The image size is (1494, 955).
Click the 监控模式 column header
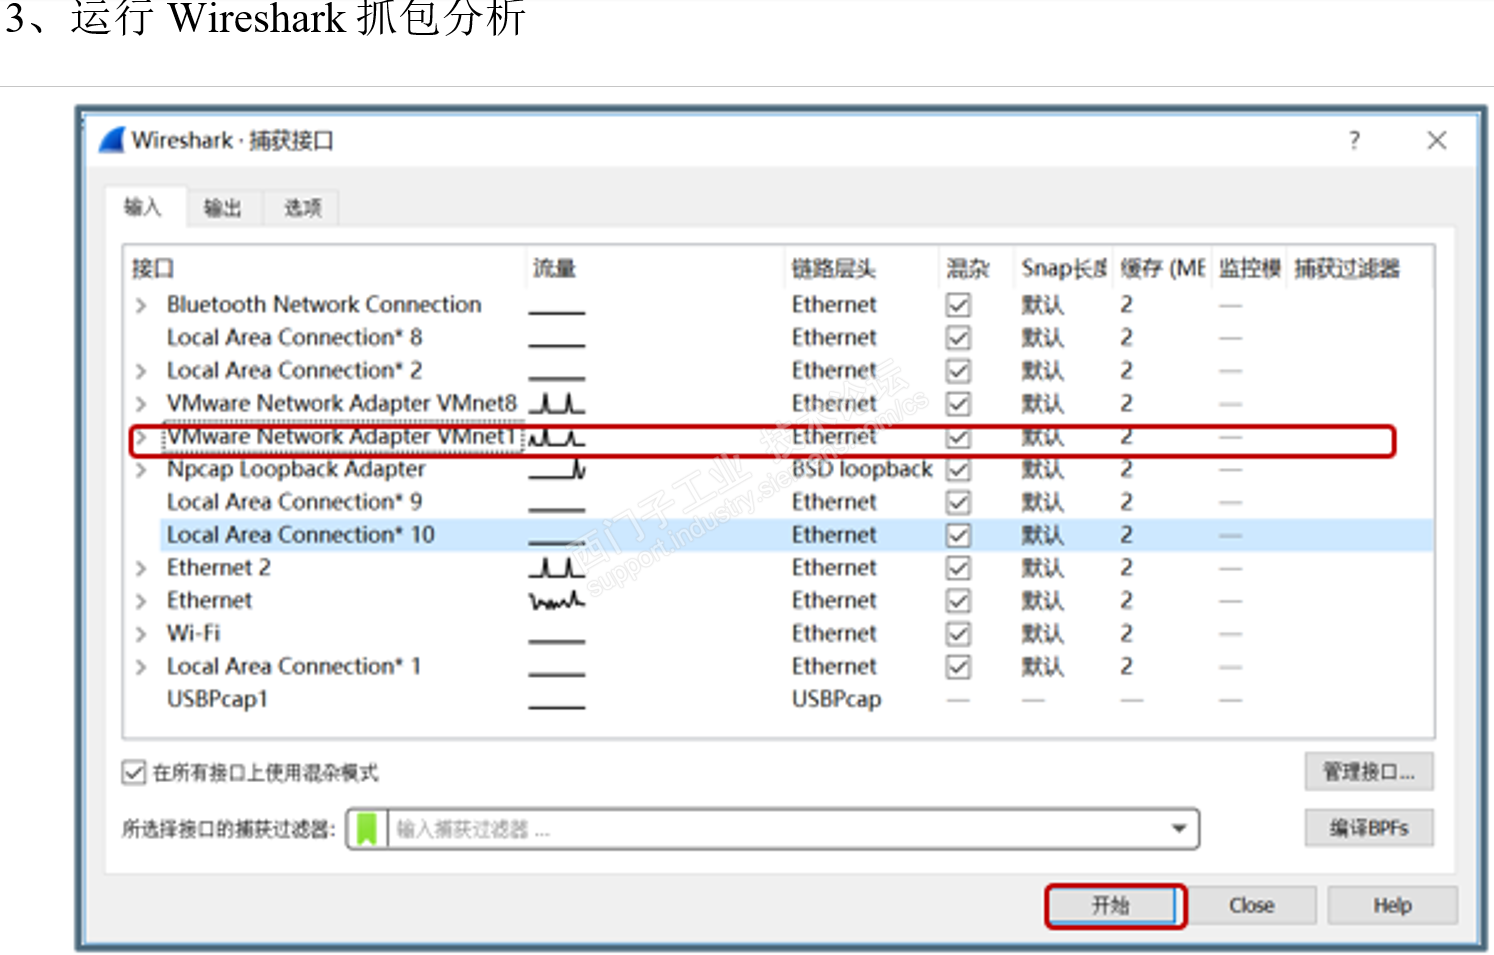click(1250, 269)
